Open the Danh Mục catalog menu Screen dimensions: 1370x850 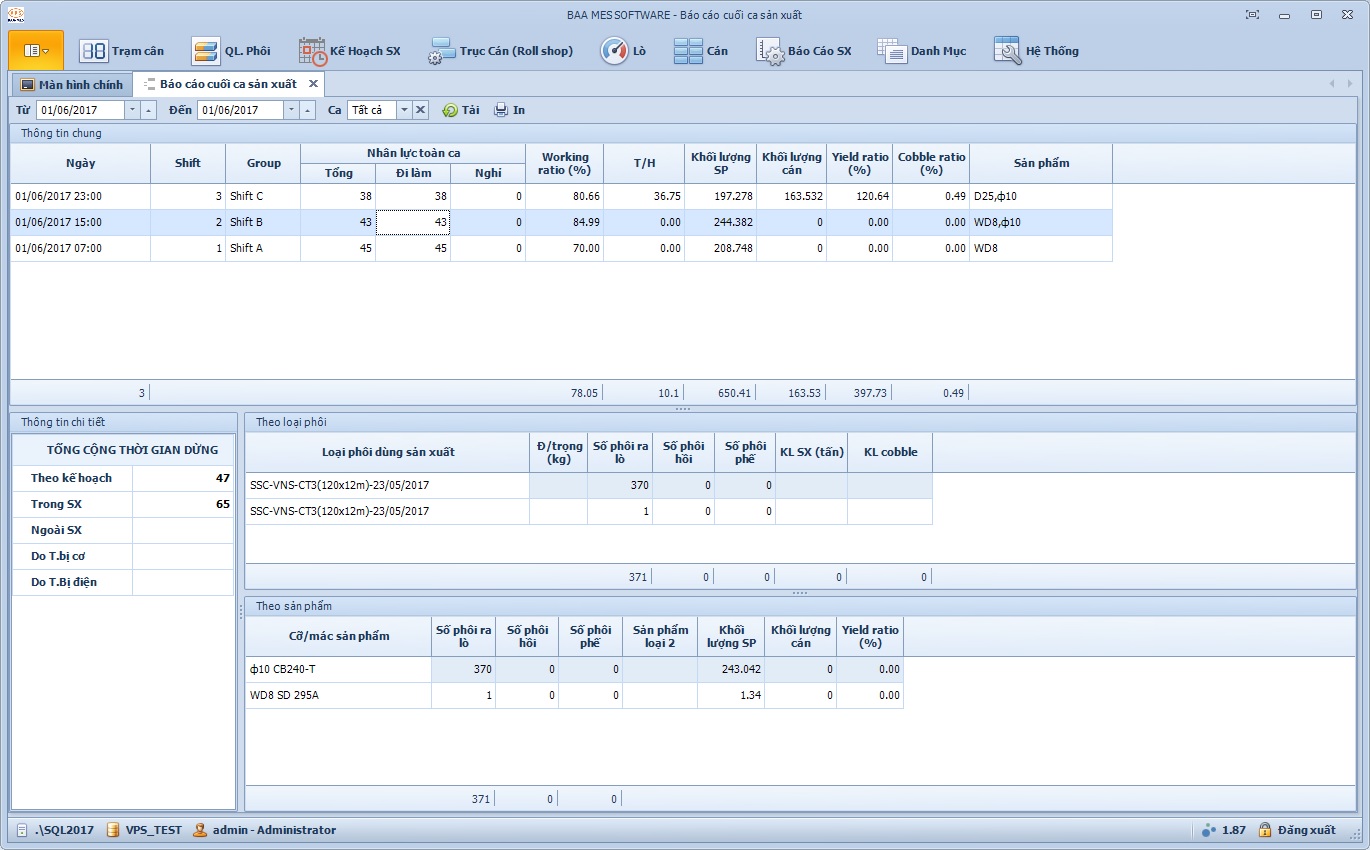921,51
